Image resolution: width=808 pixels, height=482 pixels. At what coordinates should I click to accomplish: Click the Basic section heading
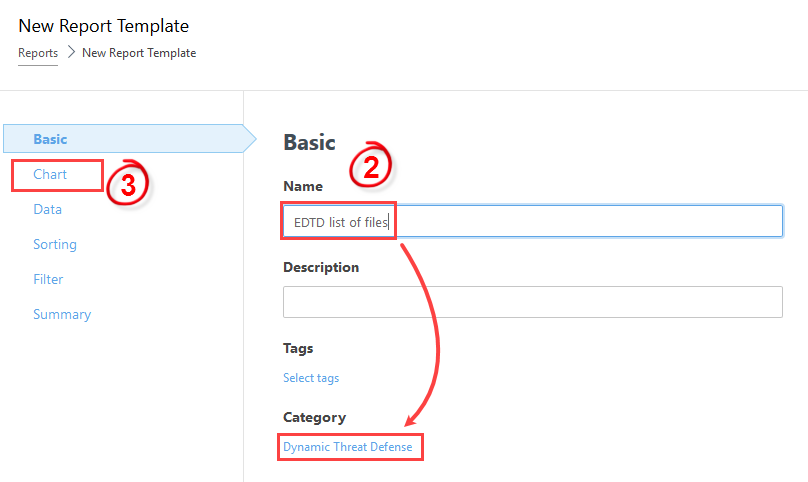click(309, 142)
